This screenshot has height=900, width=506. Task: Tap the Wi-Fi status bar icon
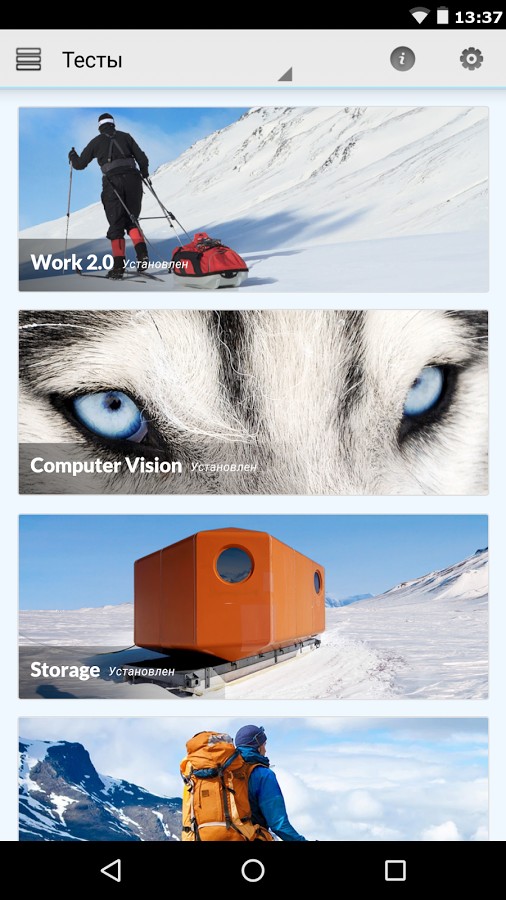(x=420, y=17)
